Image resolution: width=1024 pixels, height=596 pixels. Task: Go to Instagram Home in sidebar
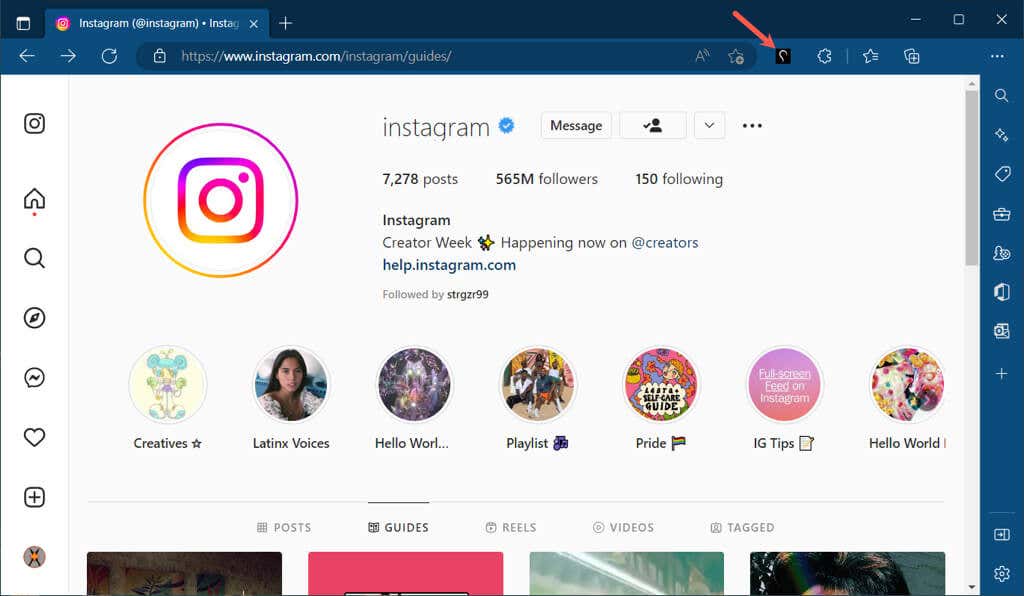pos(35,198)
